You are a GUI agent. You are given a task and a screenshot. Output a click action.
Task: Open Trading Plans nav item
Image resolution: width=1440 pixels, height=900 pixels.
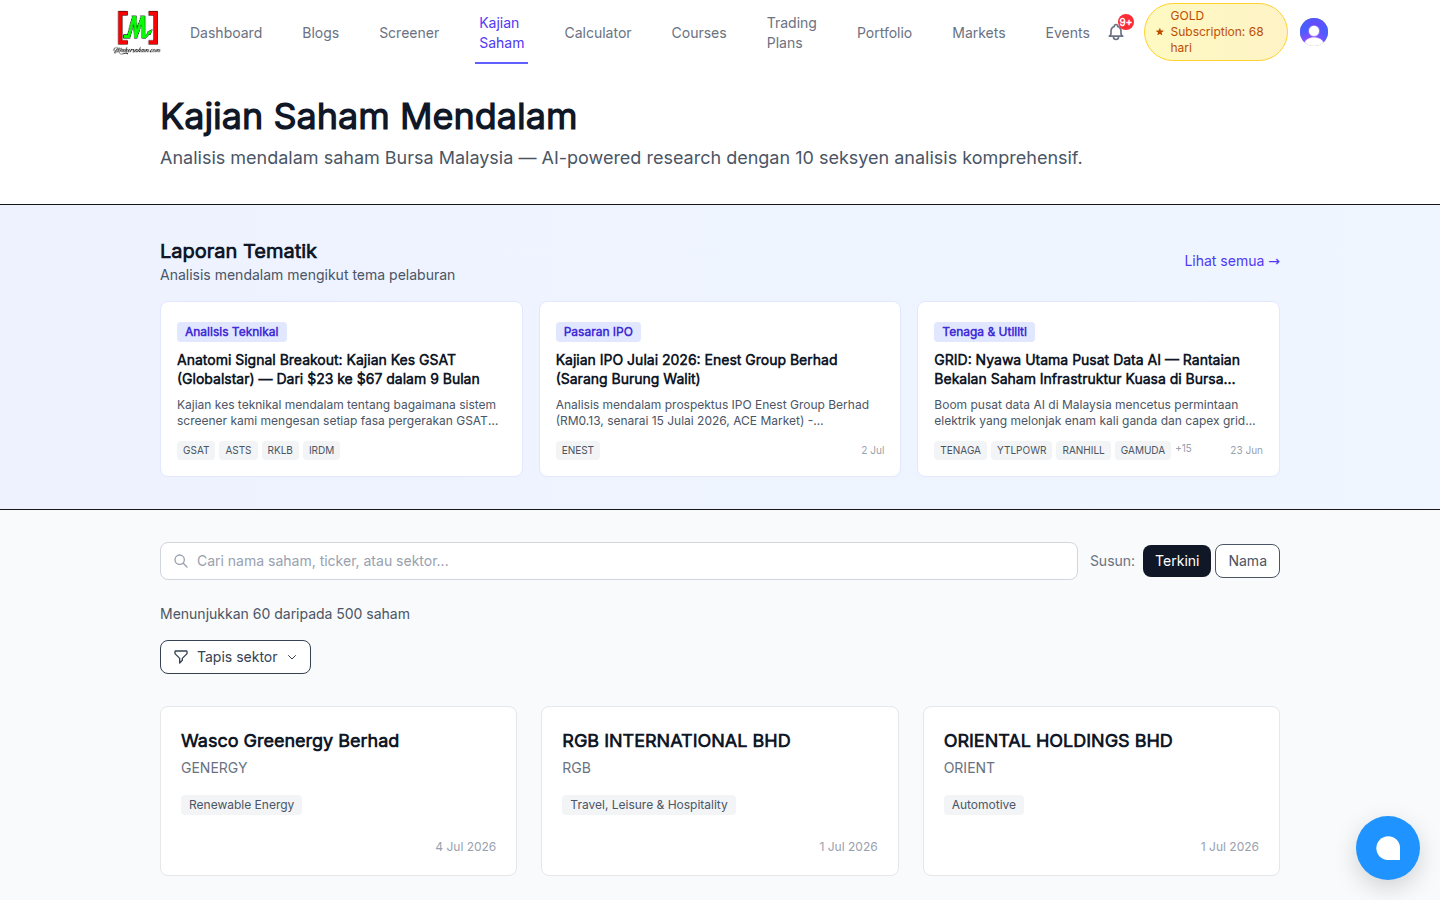[x=792, y=33]
